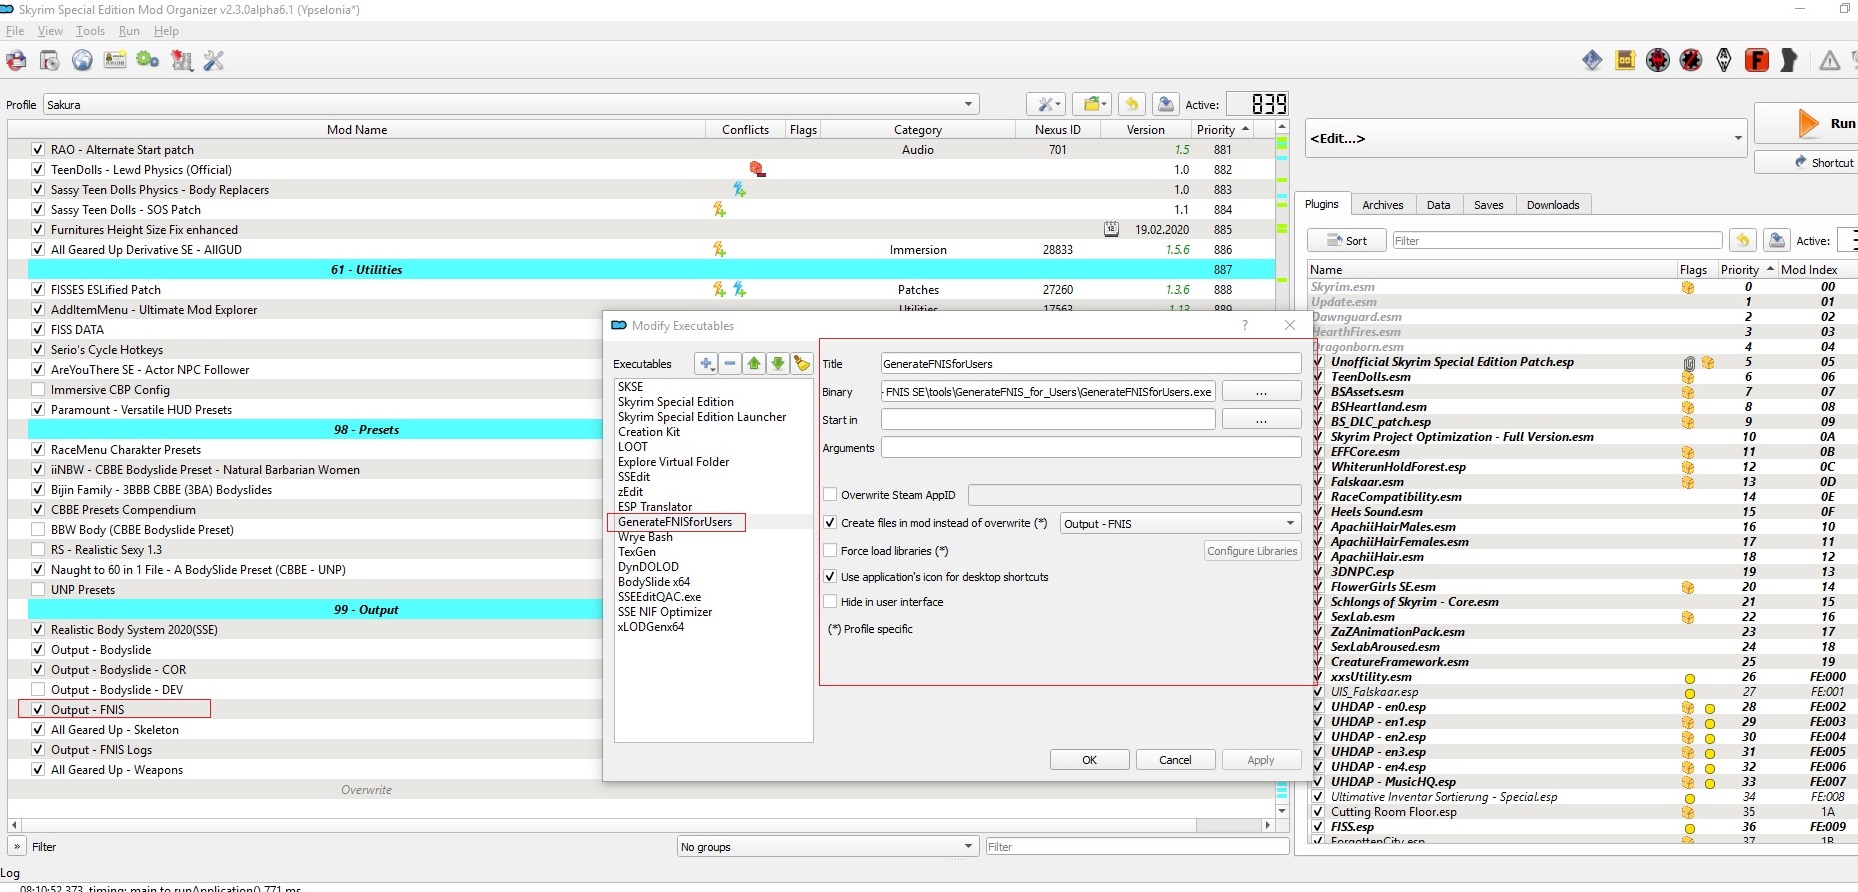Open the profiles ID card icon
The height and width of the screenshot is (892, 1858).
point(115,61)
